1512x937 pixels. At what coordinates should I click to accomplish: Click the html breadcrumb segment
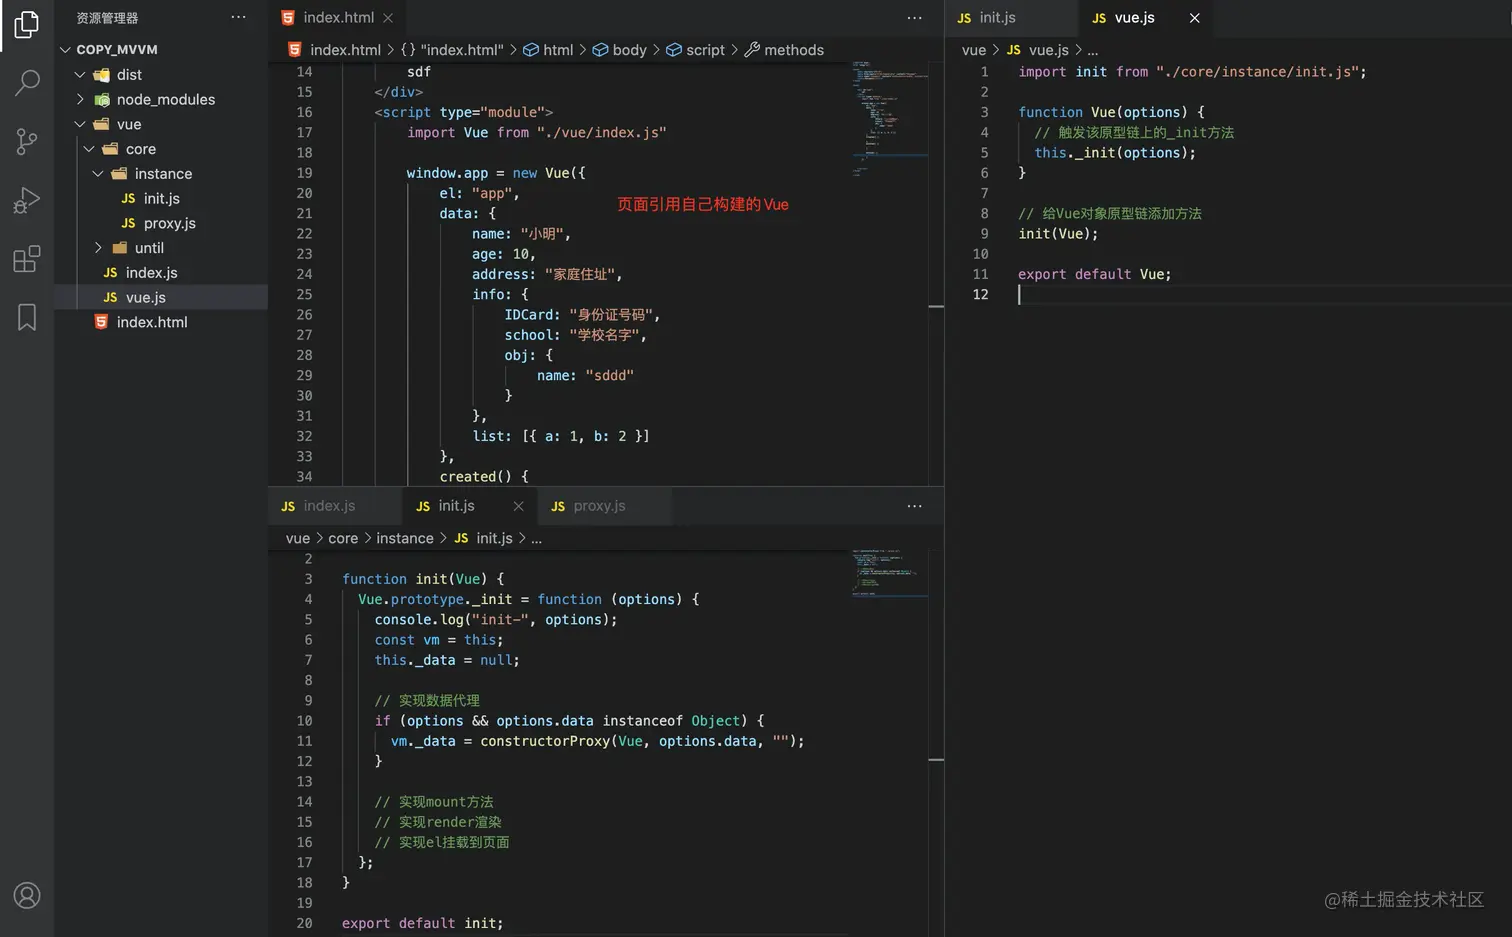tap(549, 50)
